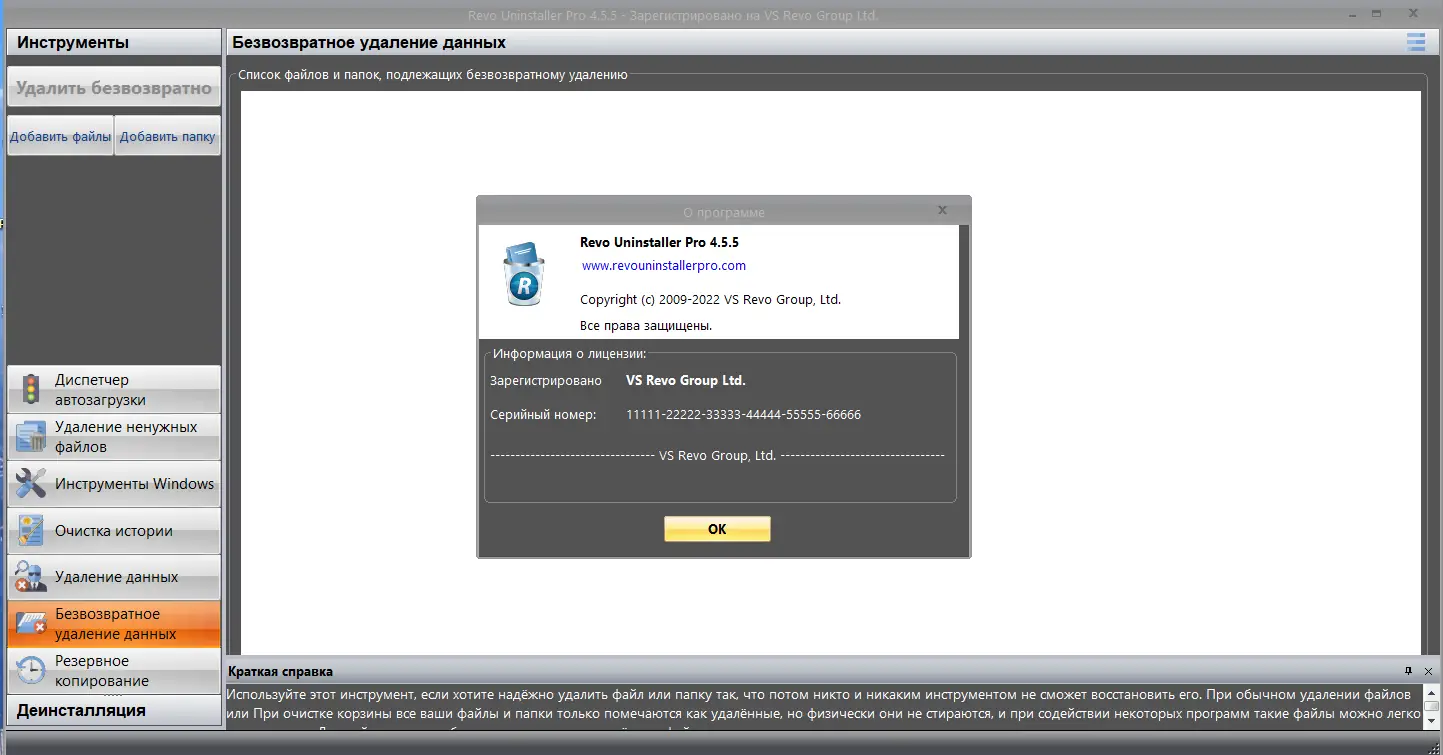Screen dimensions: 1443x755
Task: Select the serial number text in the dialog
Action: pyautogui.click(x=743, y=414)
